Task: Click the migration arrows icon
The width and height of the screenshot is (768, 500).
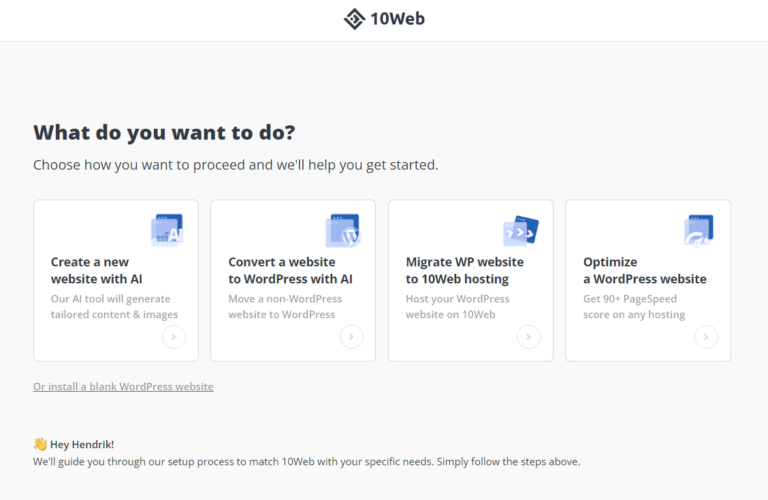Action: click(x=520, y=231)
